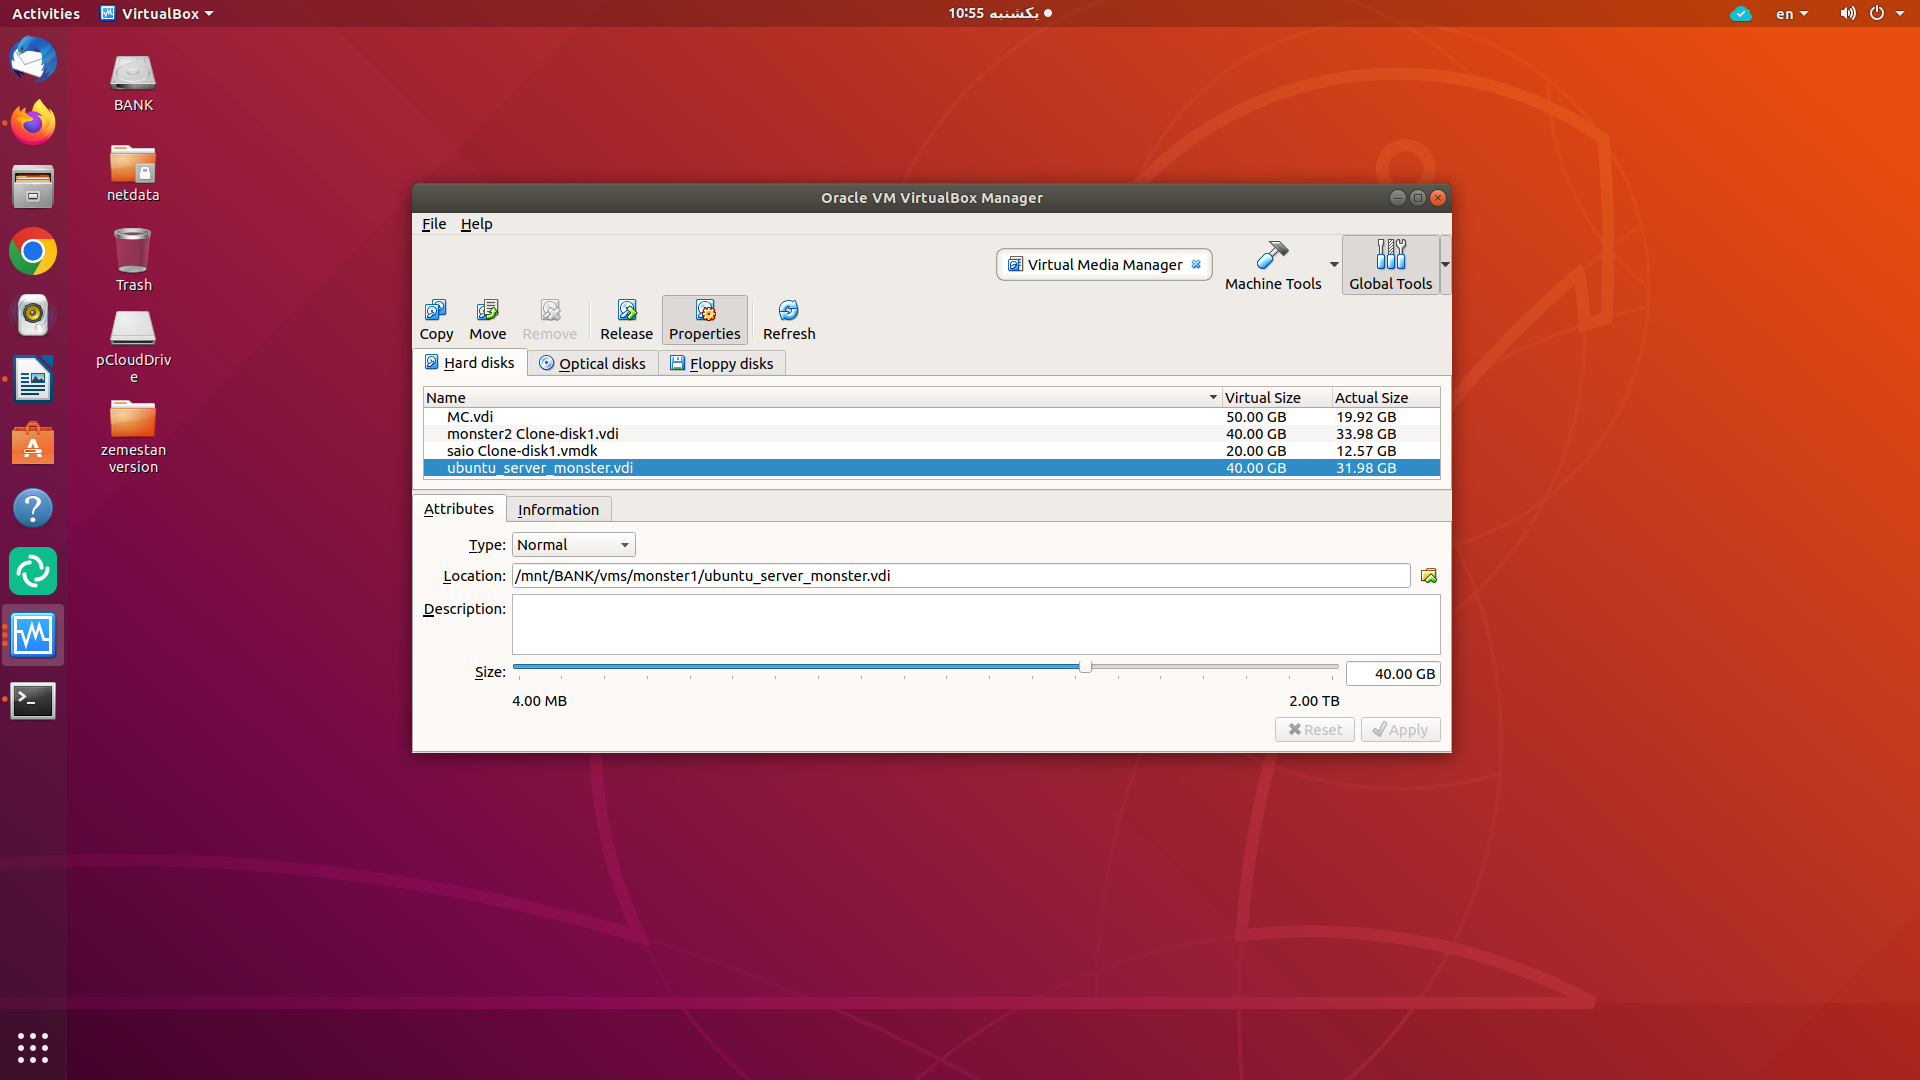
Task: Browse for disk location folder icon
Action: [x=1428, y=576]
